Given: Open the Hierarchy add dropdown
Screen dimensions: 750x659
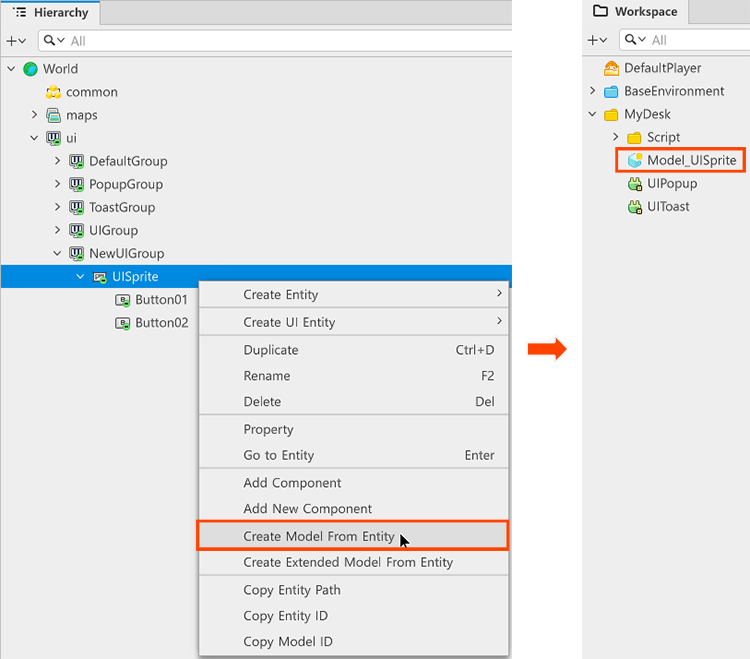Looking at the screenshot, I should [x=16, y=41].
